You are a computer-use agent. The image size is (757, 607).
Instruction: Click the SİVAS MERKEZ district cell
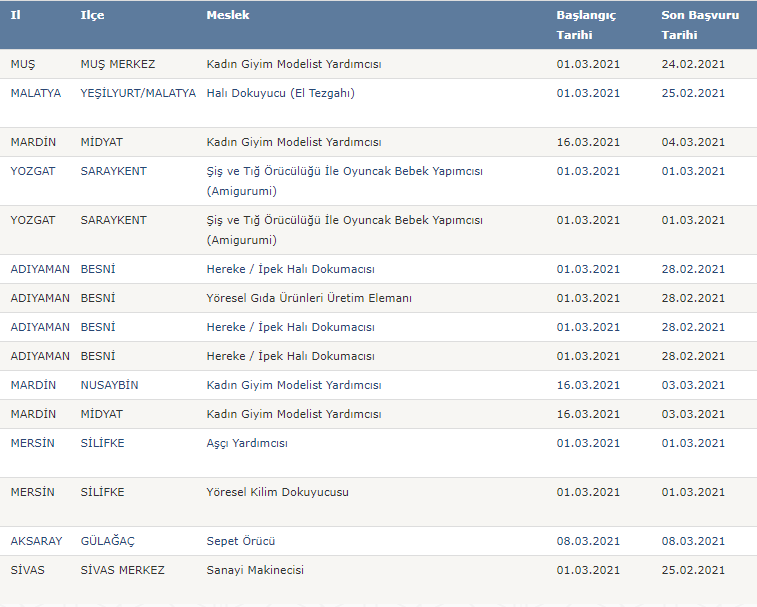[x=122, y=570]
